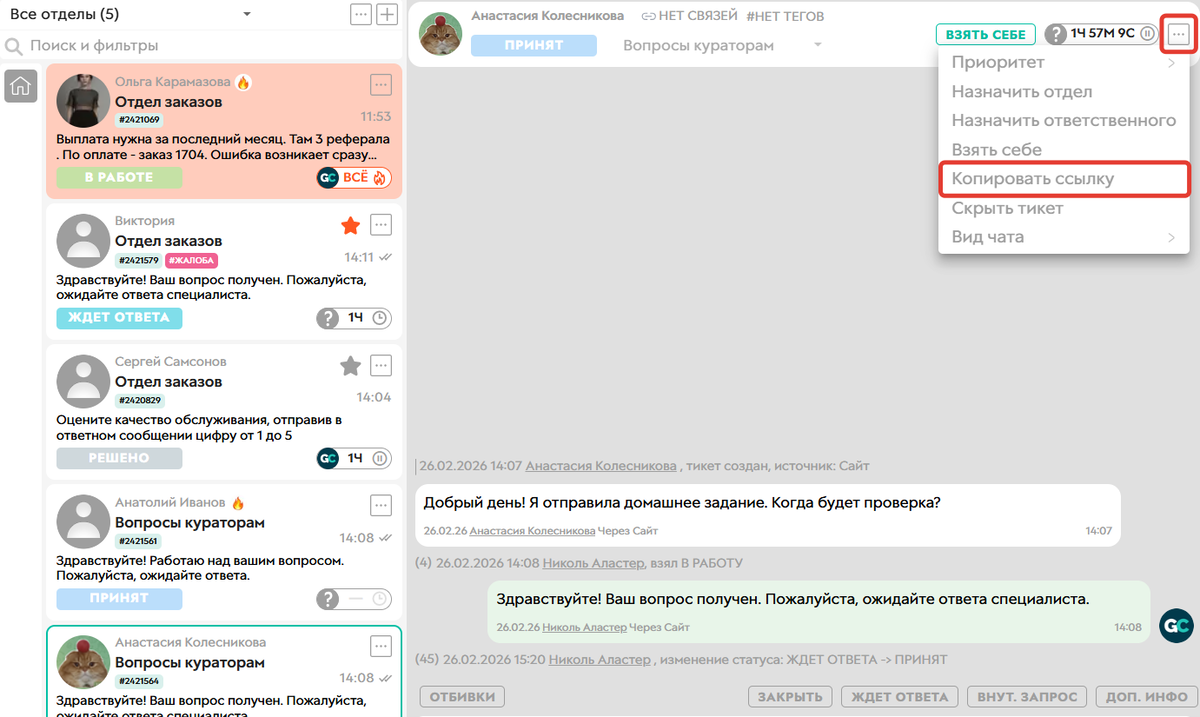Click Анастасия Колесникова cat avatar in chat header

pos(440,34)
